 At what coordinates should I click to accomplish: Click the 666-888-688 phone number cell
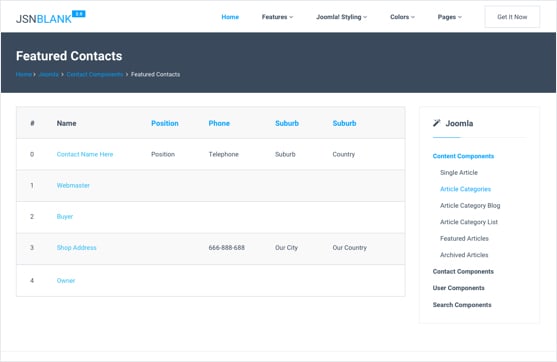[227, 248]
